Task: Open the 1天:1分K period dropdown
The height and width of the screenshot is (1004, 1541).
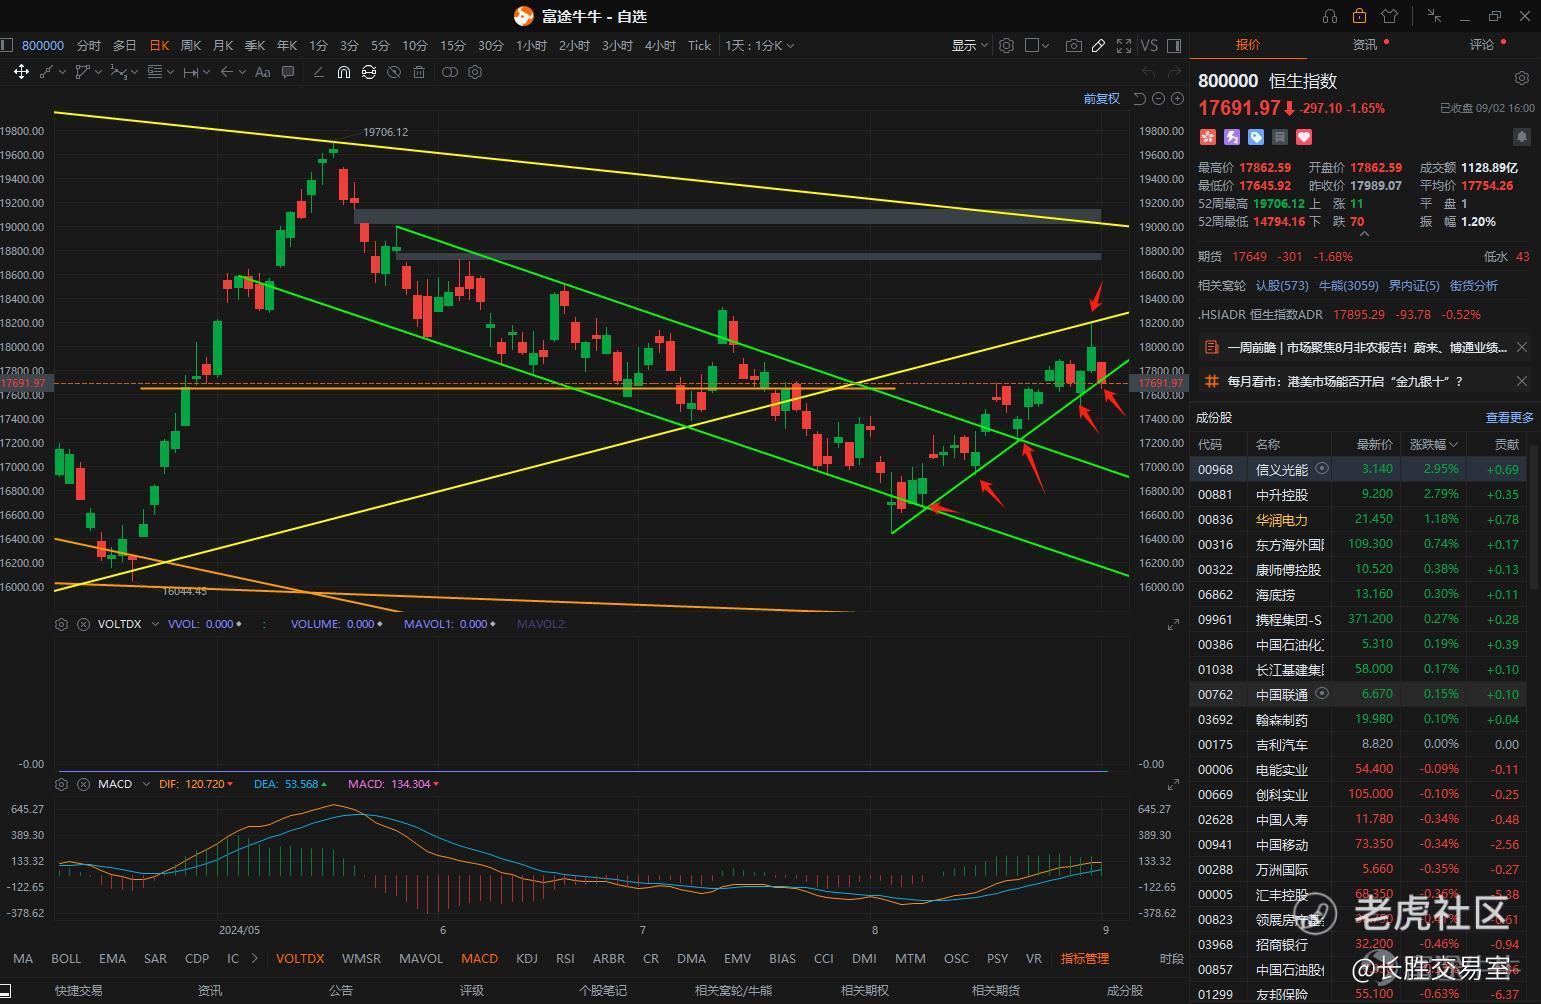Action: pyautogui.click(x=759, y=45)
